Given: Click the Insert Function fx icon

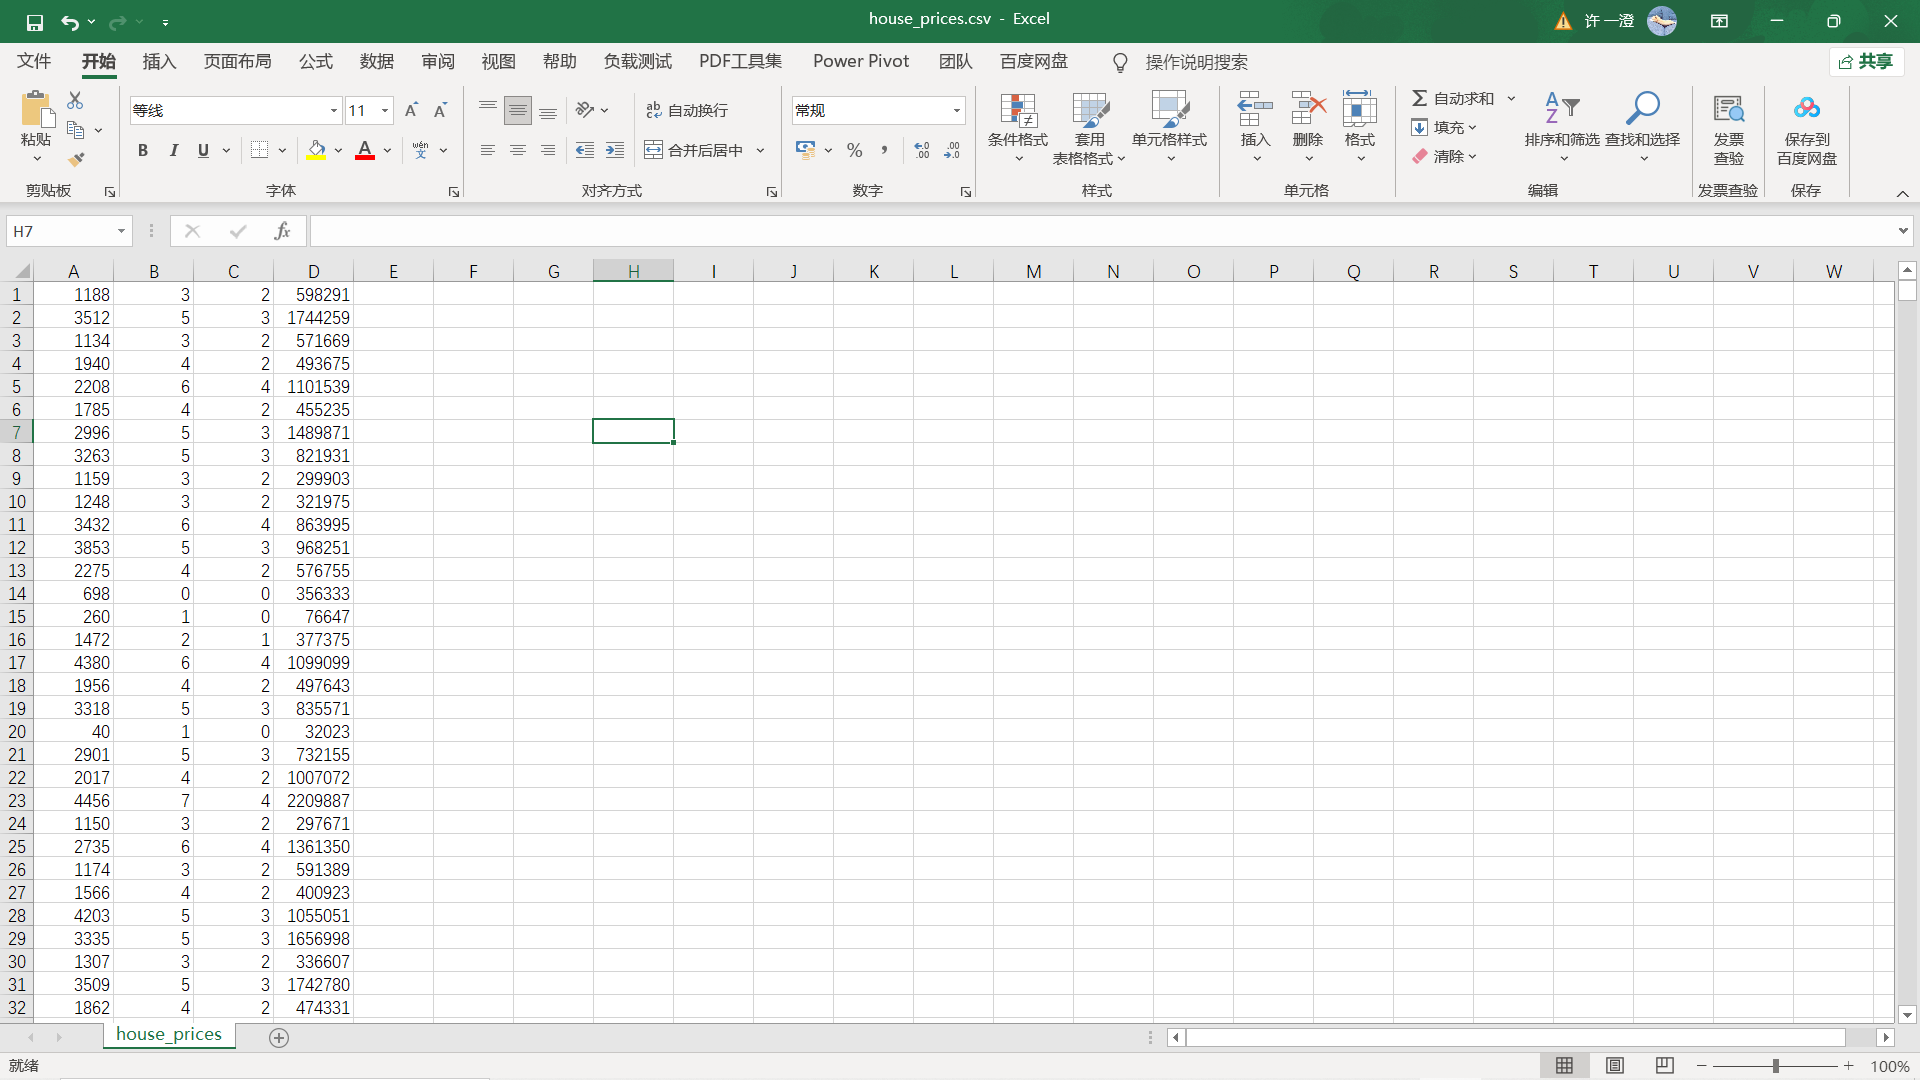Looking at the screenshot, I should pyautogui.click(x=282, y=231).
